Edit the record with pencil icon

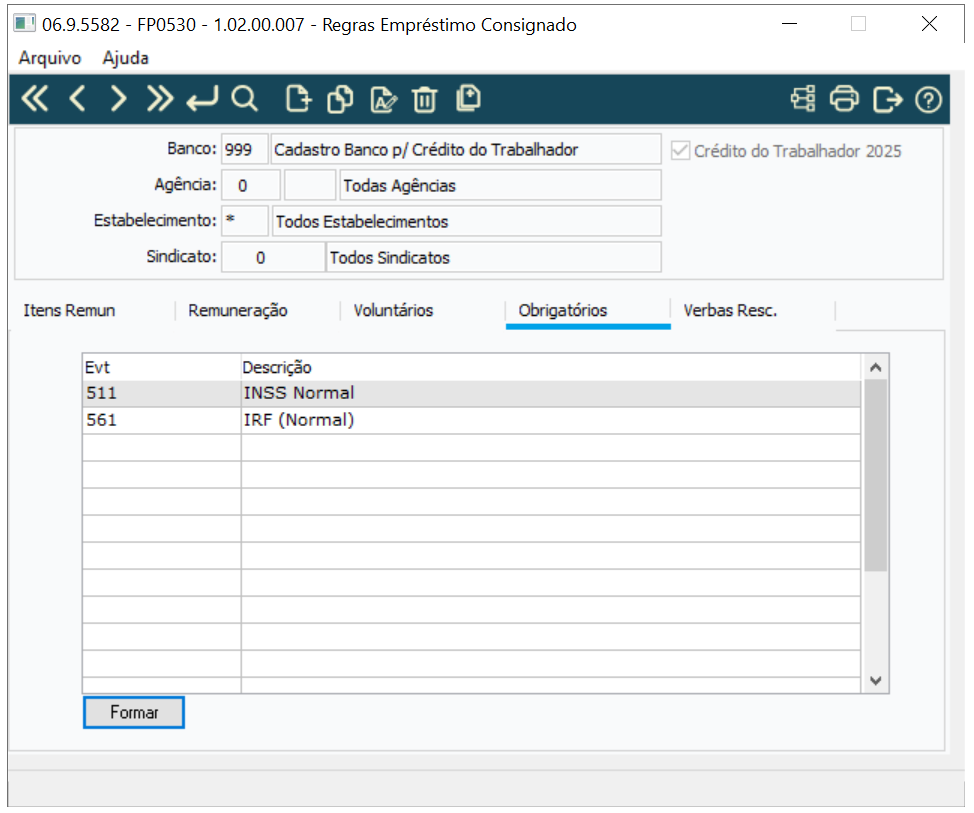[x=383, y=99]
